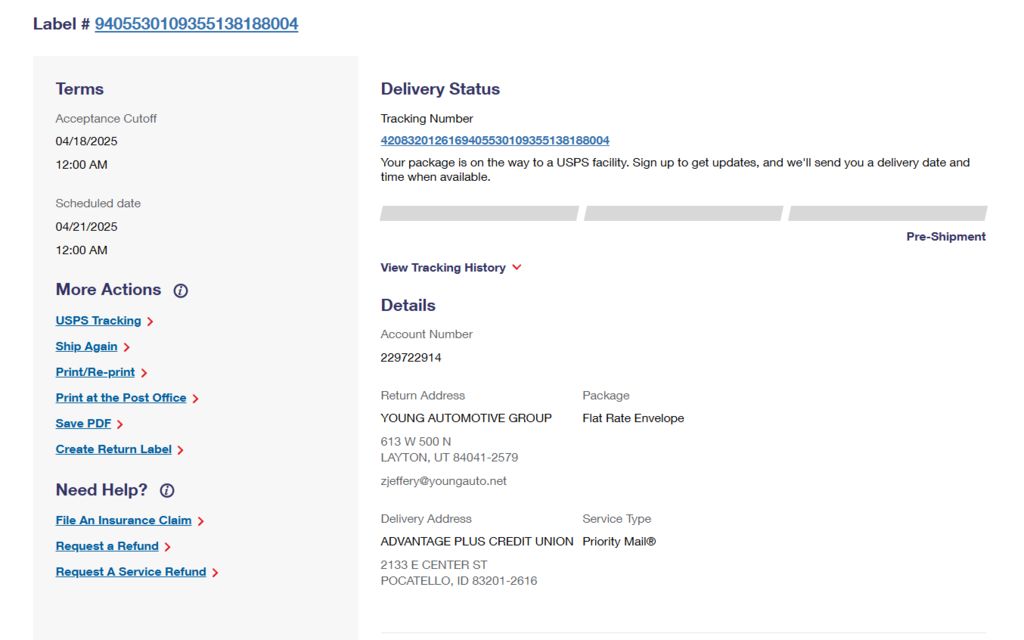Click the red arrow next to Ship Again

(127, 347)
